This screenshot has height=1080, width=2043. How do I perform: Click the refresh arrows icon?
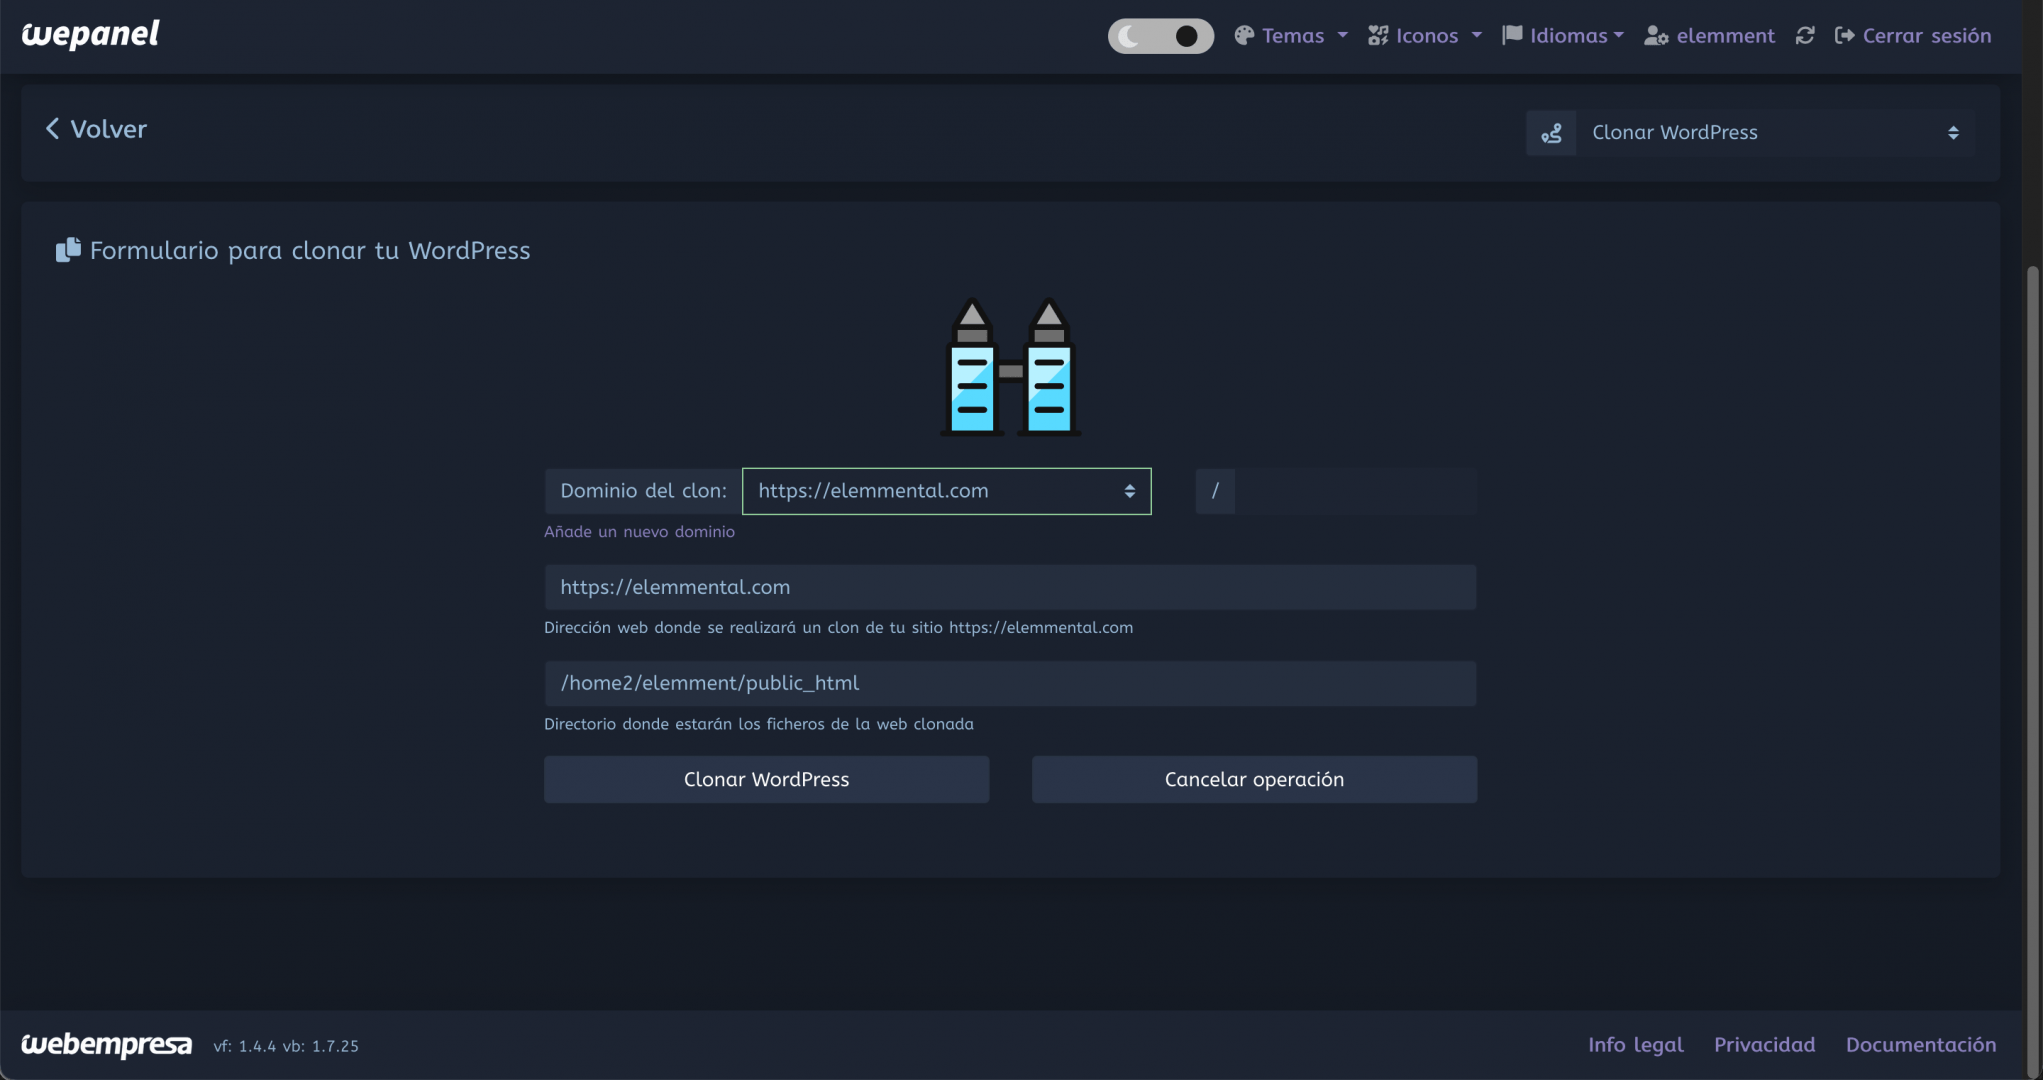(x=1805, y=36)
